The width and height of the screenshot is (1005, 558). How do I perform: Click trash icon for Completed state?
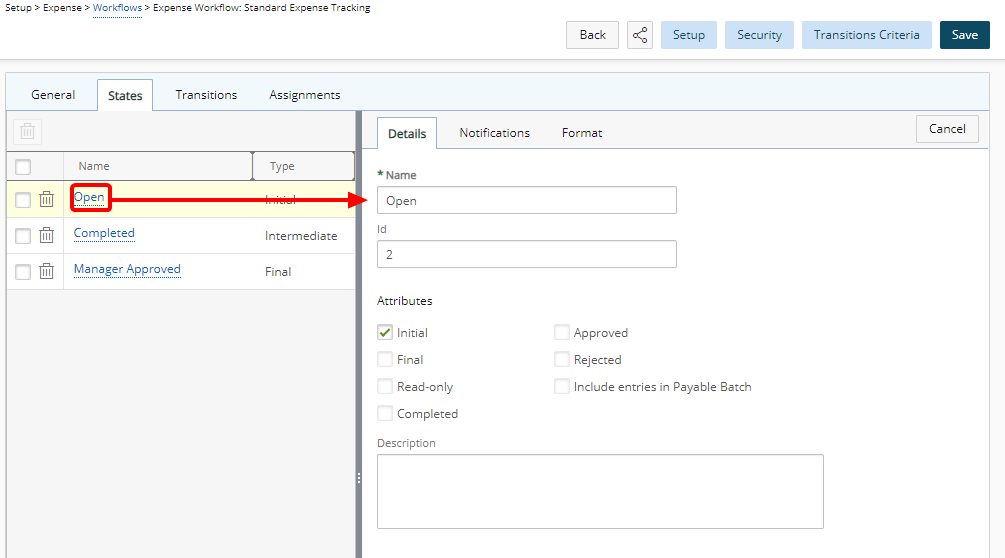(46, 235)
